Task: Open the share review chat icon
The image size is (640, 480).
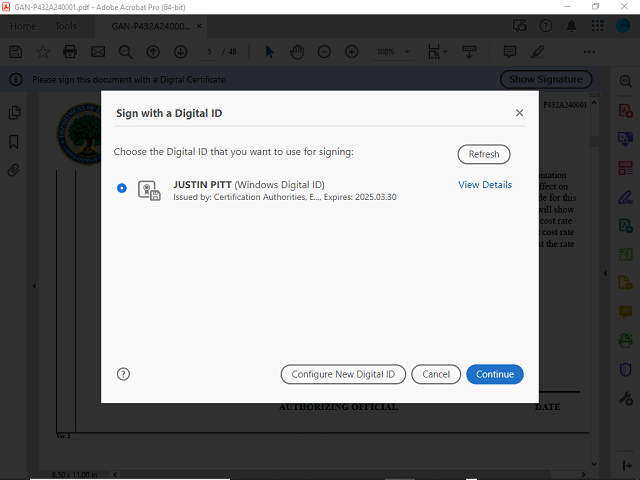Action: 520,26
